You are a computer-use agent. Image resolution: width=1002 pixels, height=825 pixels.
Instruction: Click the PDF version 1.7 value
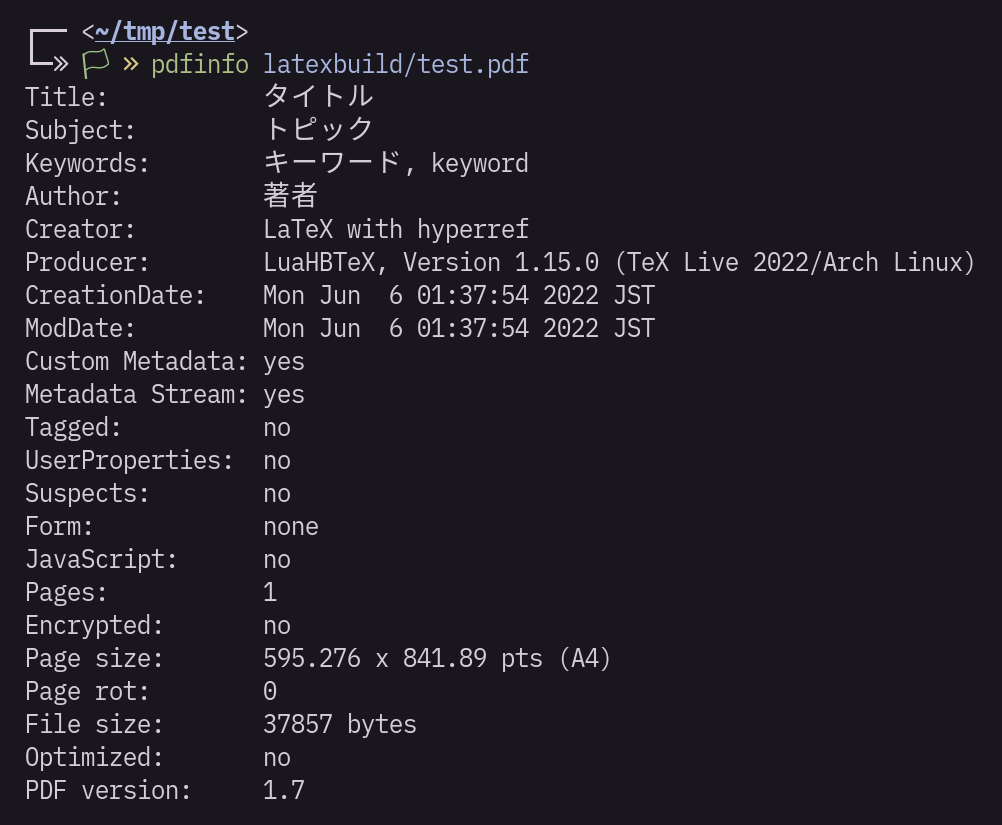point(284,790)
